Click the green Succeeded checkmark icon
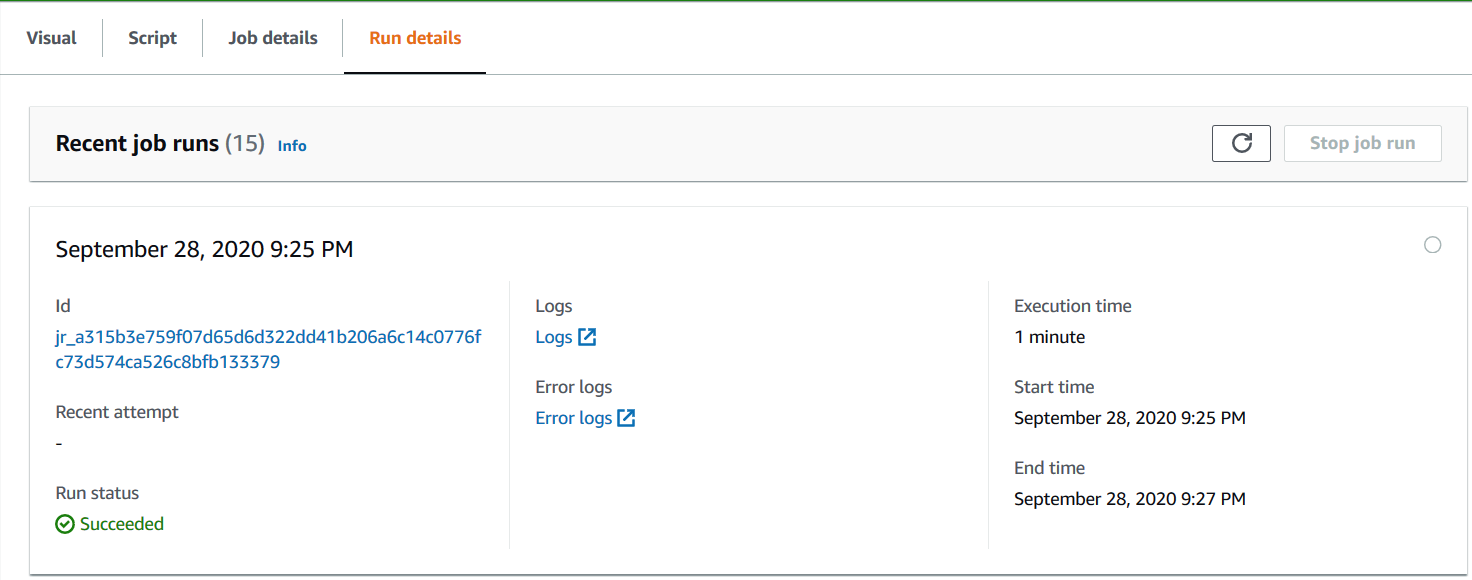The width and height of the screenshot is (1472, 580). (65, 524)
